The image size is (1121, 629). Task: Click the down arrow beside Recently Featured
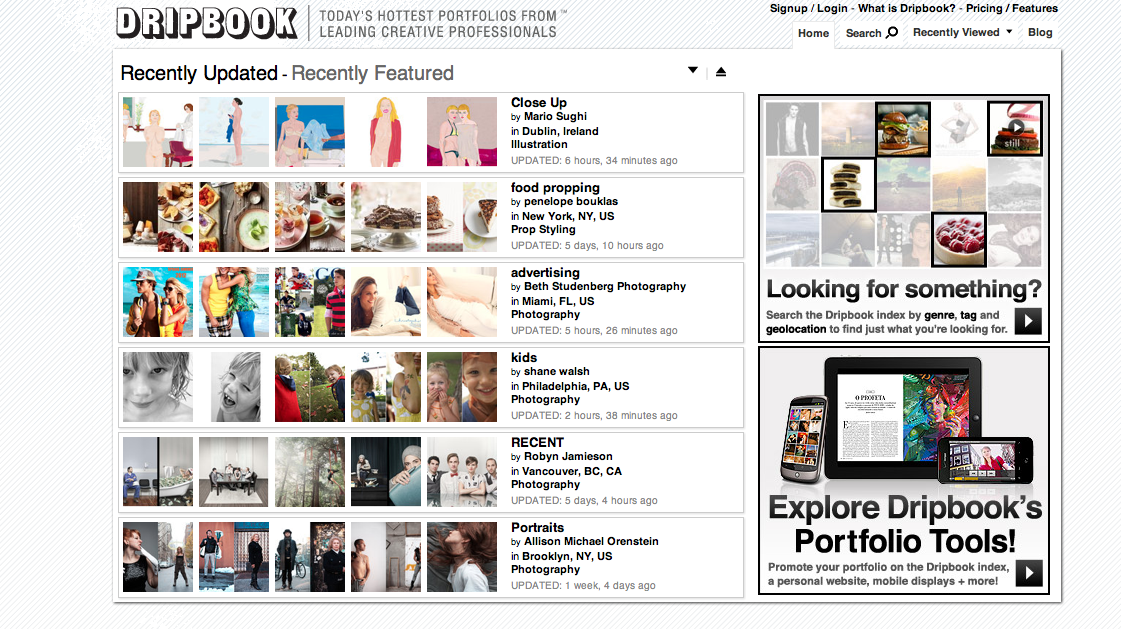[693, 70]
